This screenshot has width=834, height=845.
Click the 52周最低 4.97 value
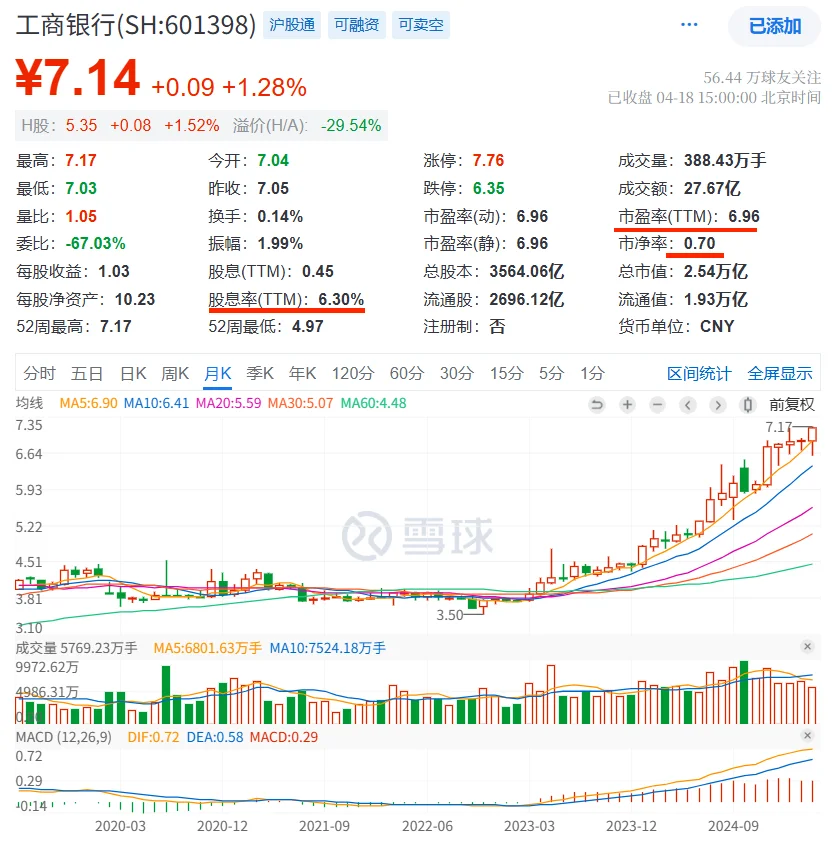click(x=308, y=326)
